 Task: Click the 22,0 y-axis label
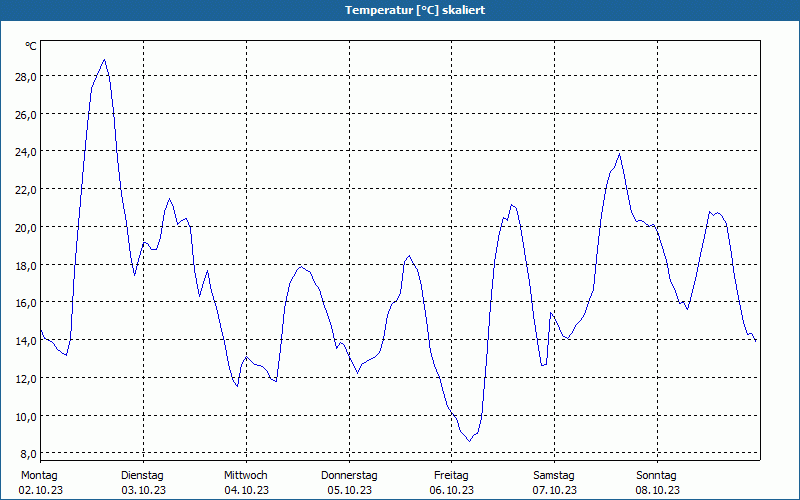[26, 190]
